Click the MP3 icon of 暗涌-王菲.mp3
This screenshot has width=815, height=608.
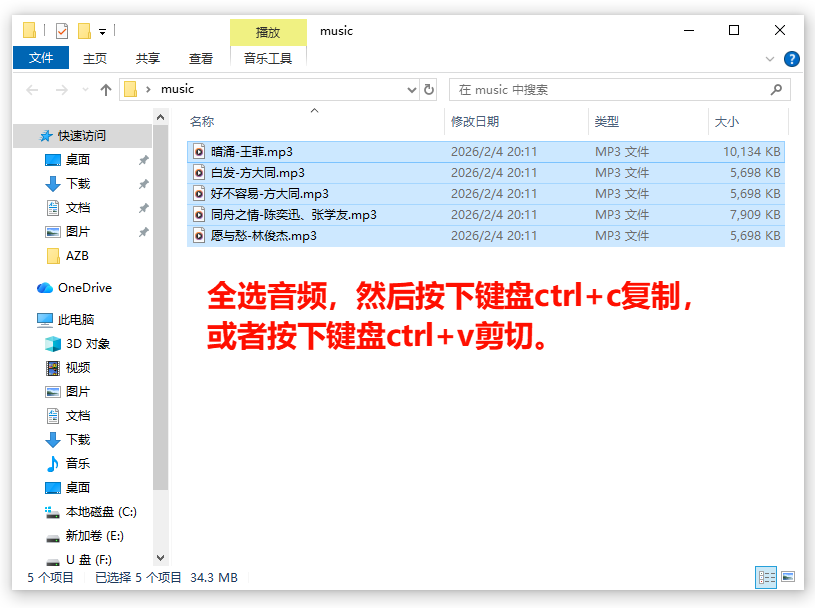200,151
